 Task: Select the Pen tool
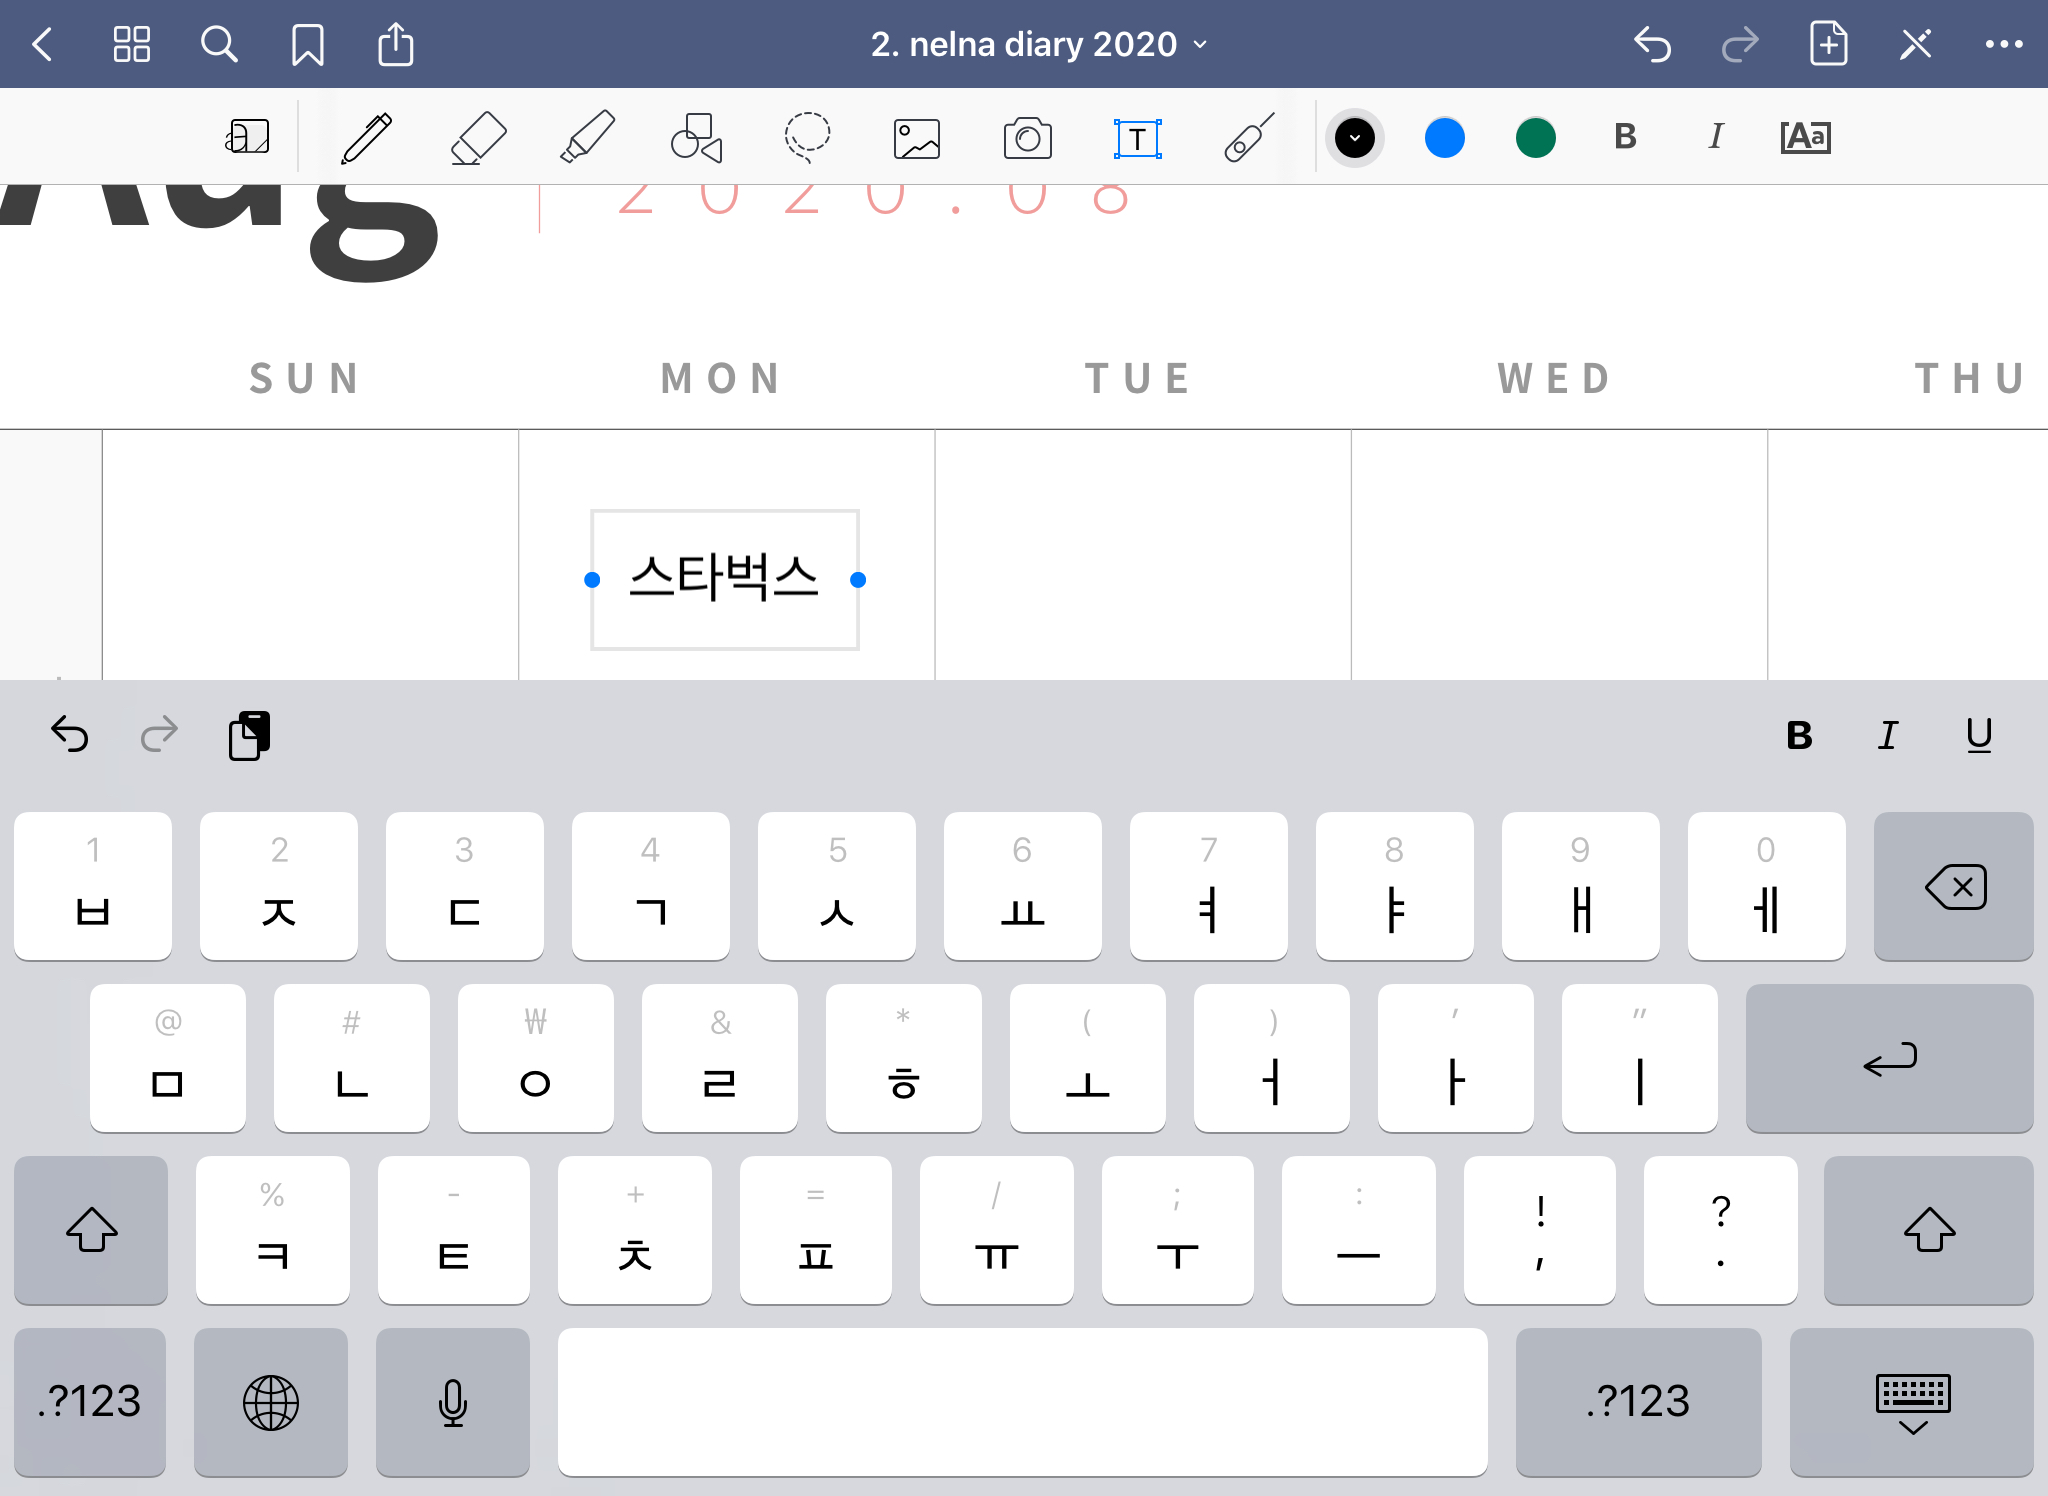(366, 138)
